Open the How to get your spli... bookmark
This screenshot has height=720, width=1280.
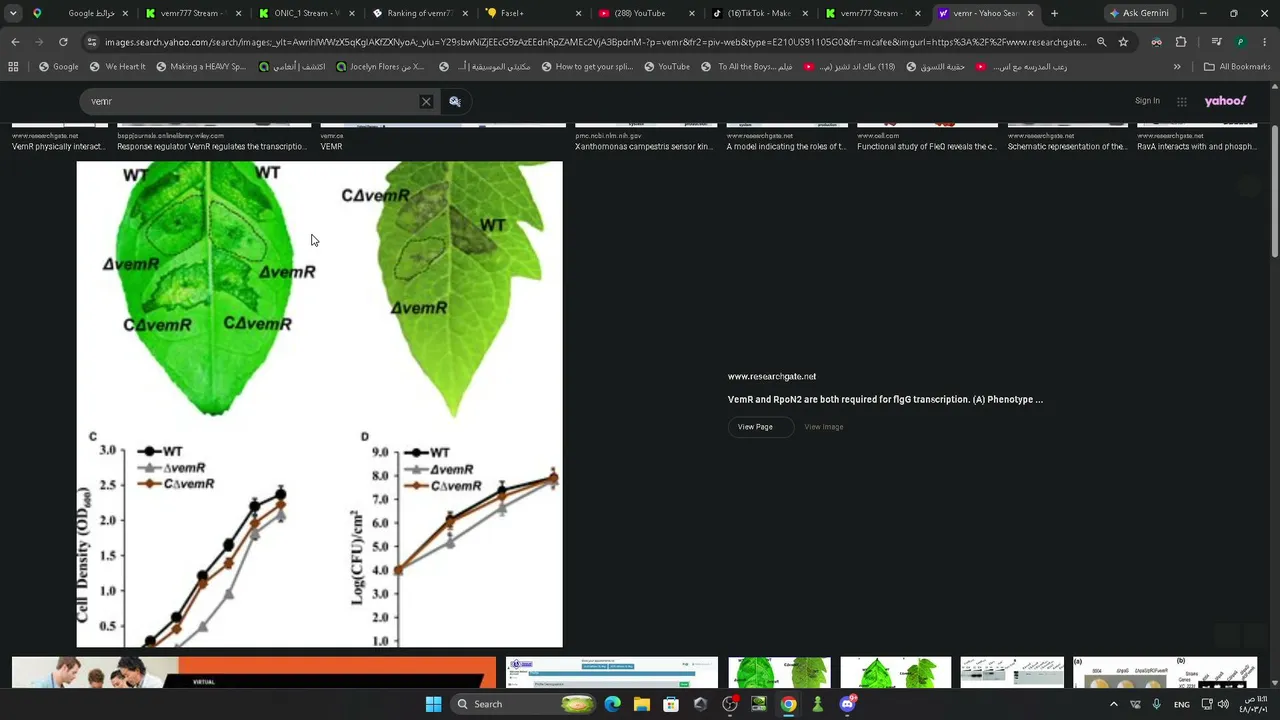[587, 67]
